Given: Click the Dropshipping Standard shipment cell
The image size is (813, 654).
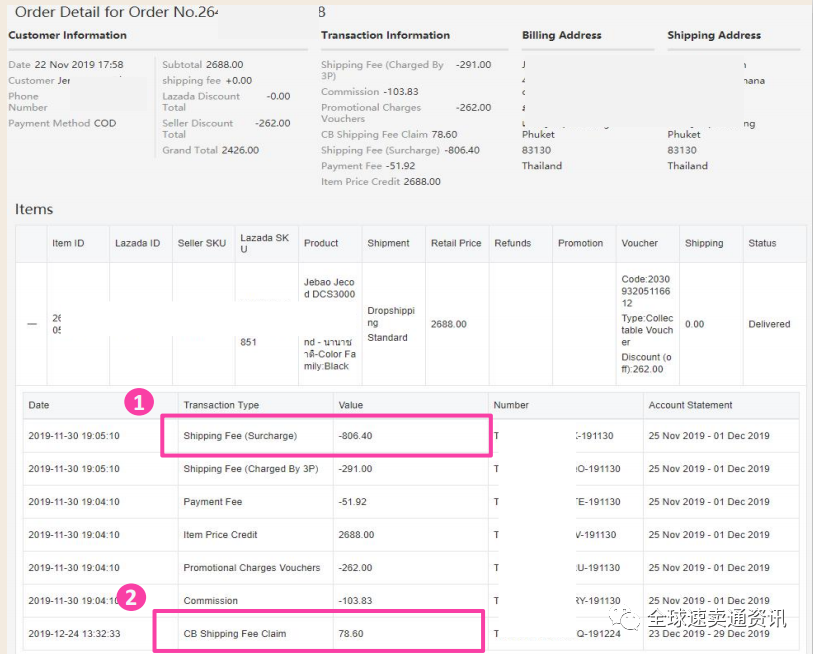Looking at the screenshot, I should 388,324.
